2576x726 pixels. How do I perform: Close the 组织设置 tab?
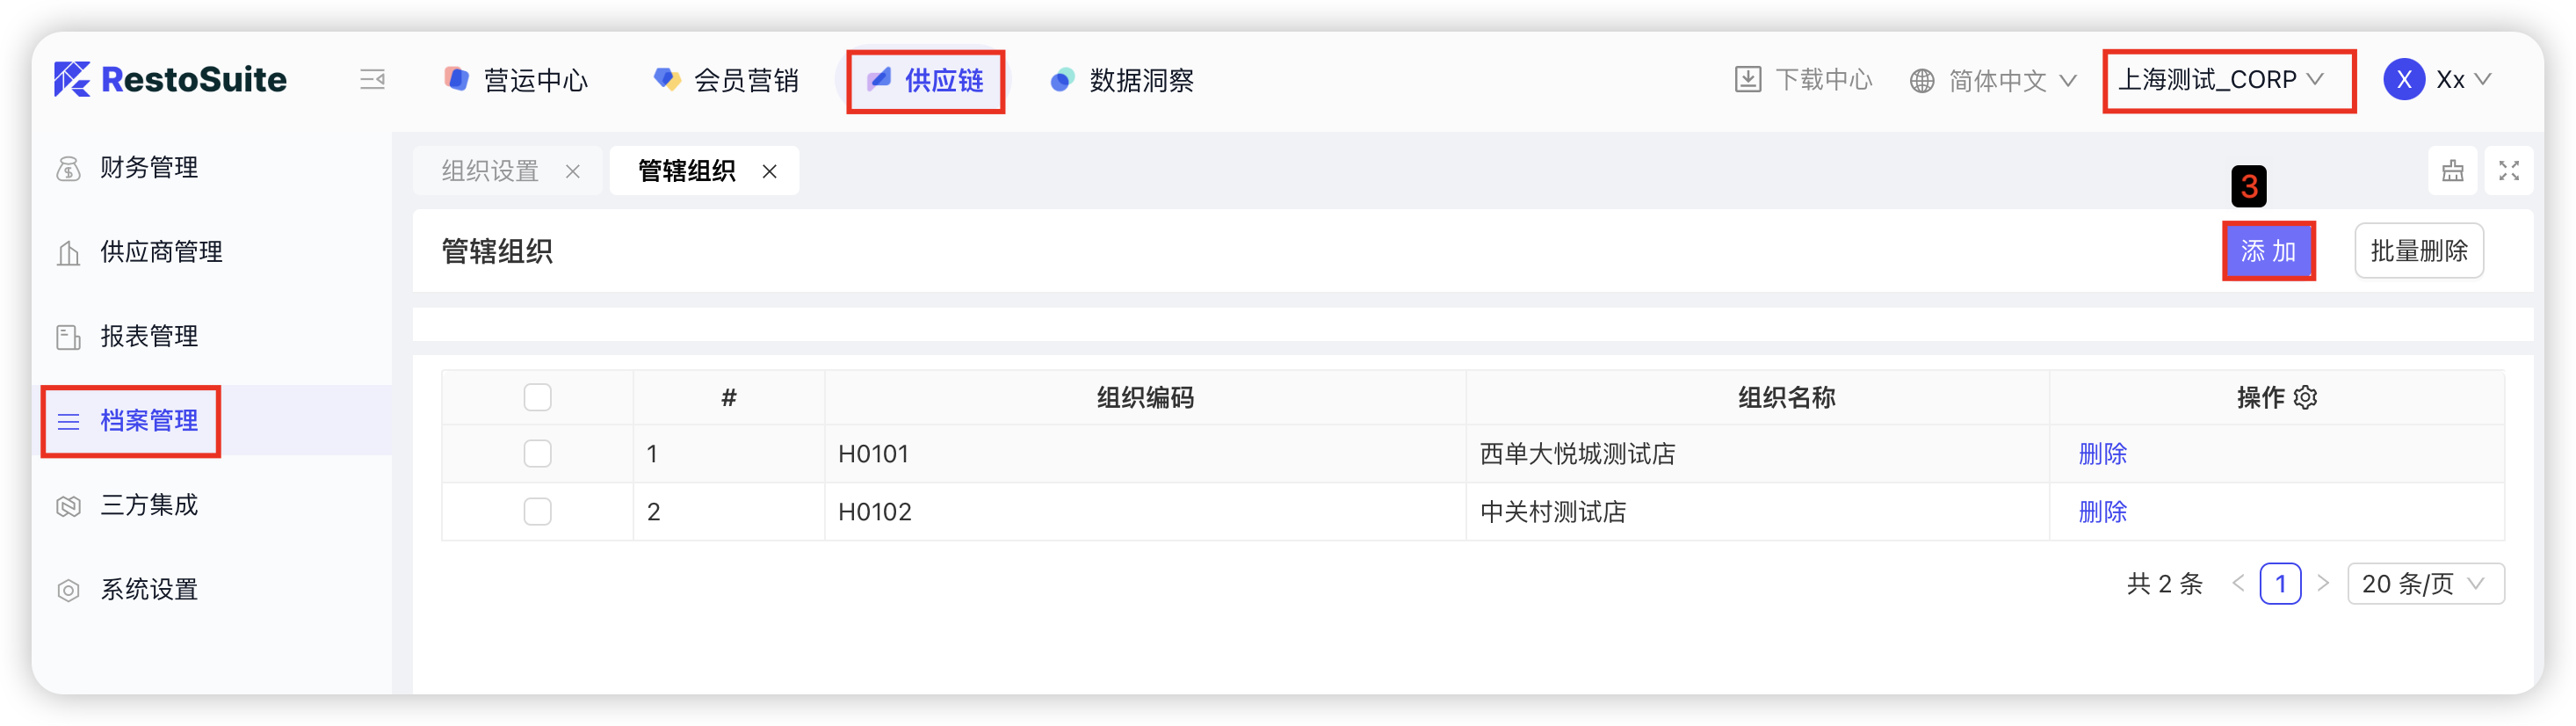pyautogui.click(x=572, y=172)
